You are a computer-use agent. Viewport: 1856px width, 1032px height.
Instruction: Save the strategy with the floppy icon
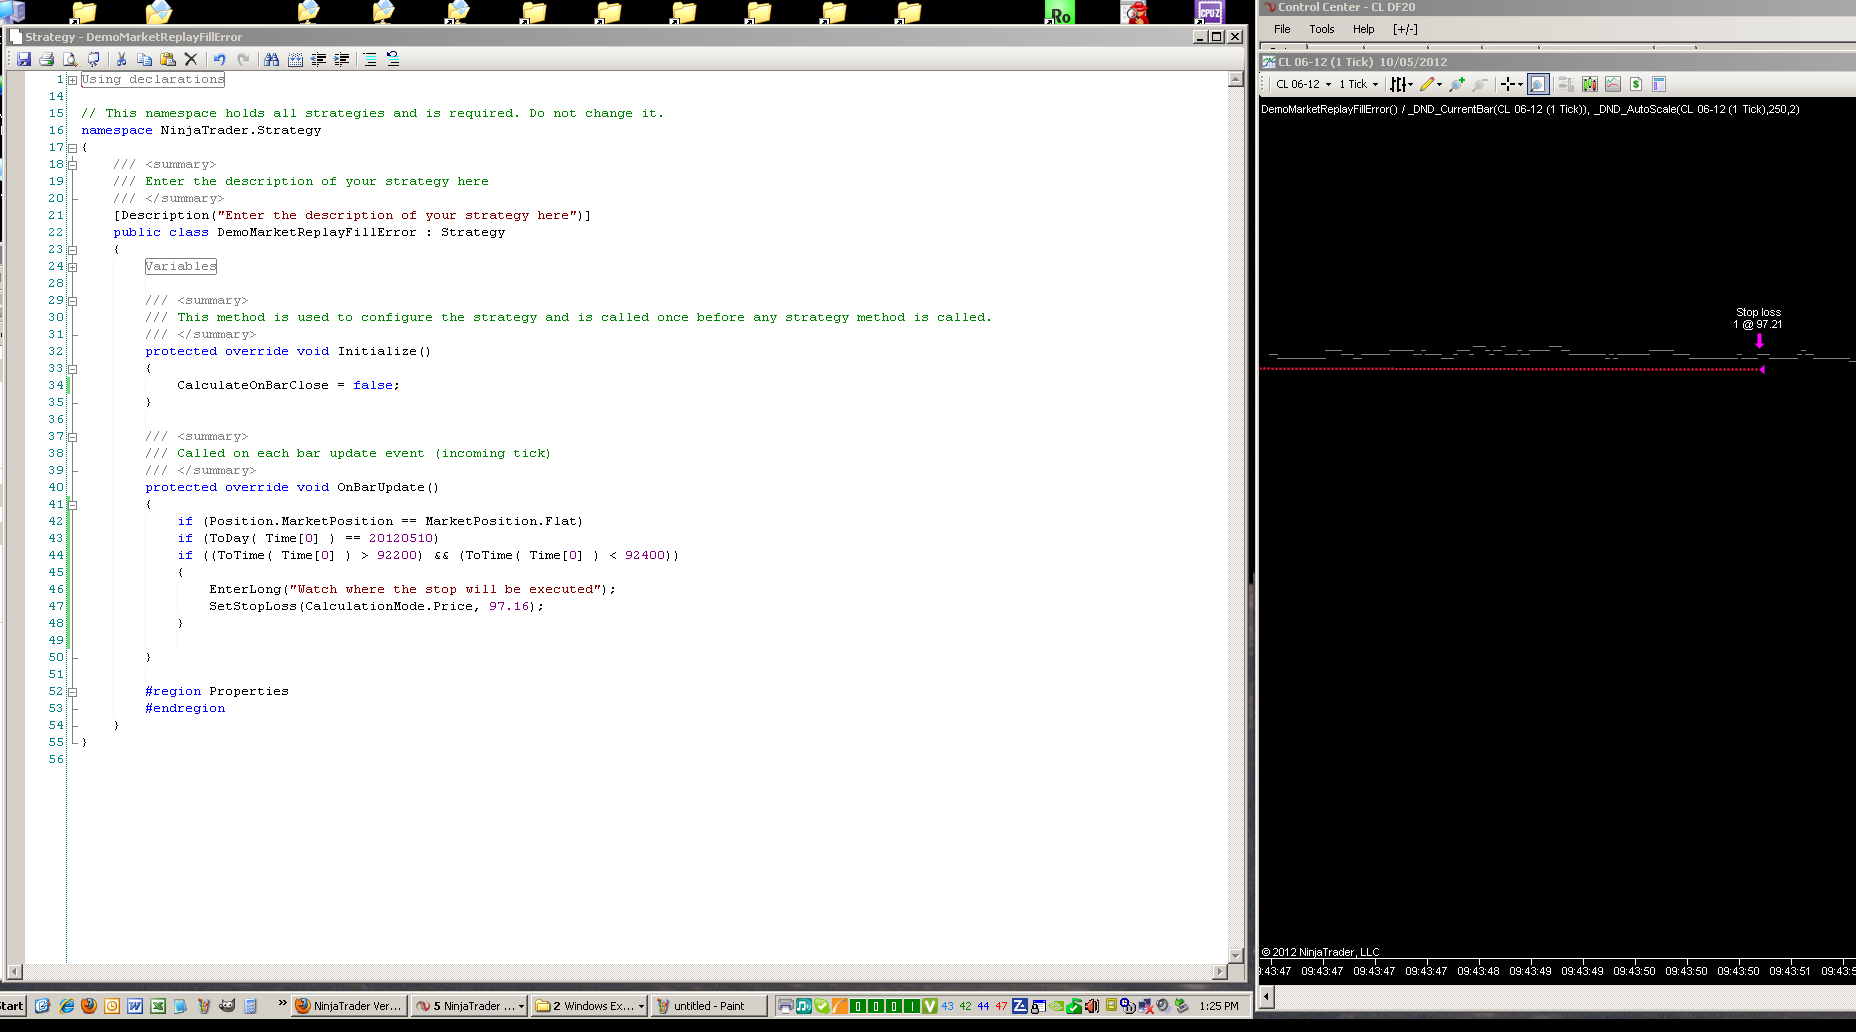tap(24, 60)
